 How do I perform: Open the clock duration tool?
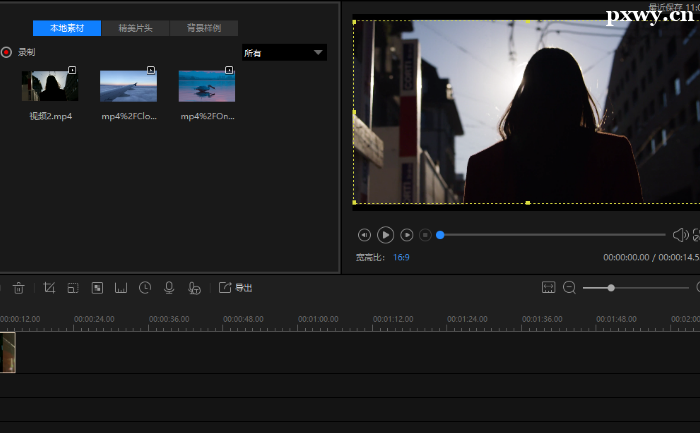tap(145, 288)
